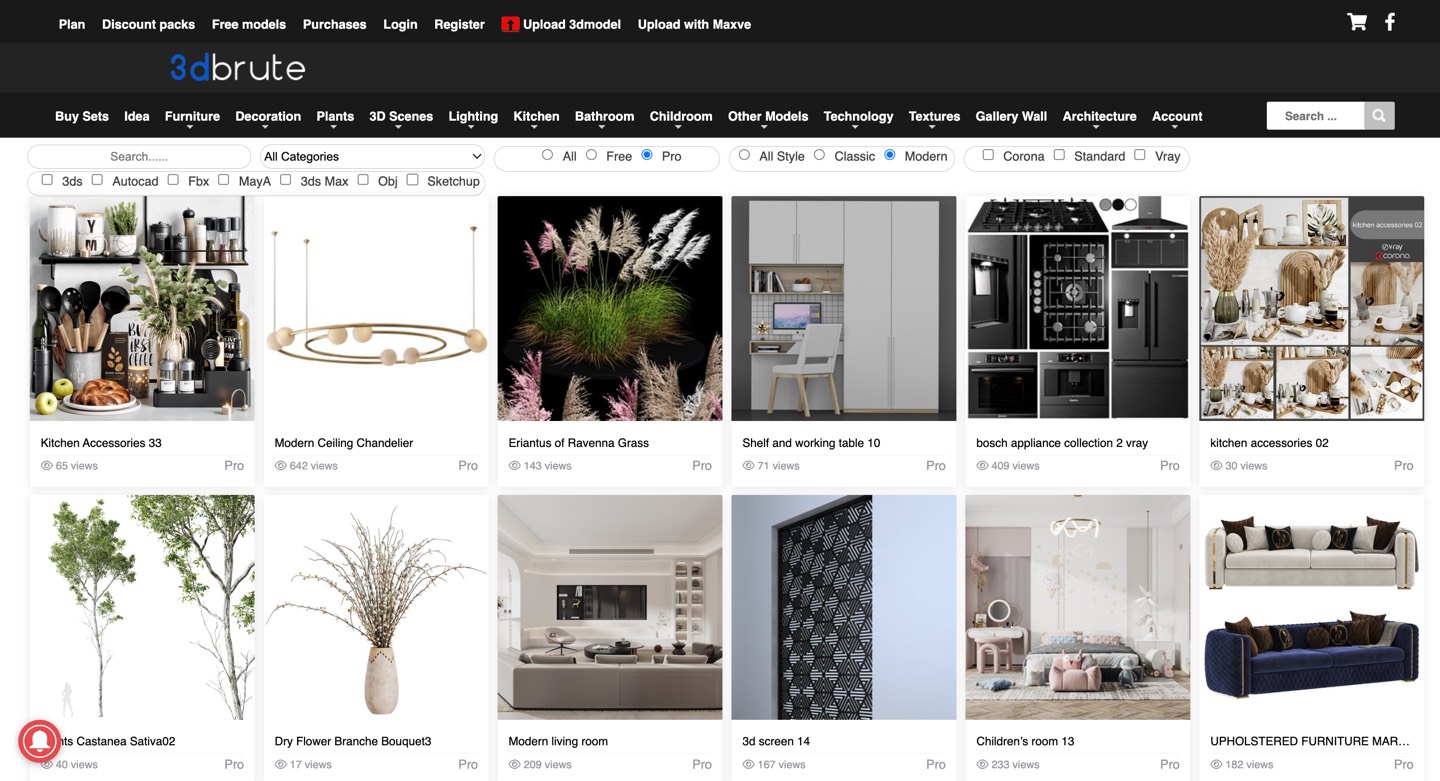This screenshot has height=781, width=1440.
Task: Open the All Categories dropdown
Action: (x=372, y=156)
